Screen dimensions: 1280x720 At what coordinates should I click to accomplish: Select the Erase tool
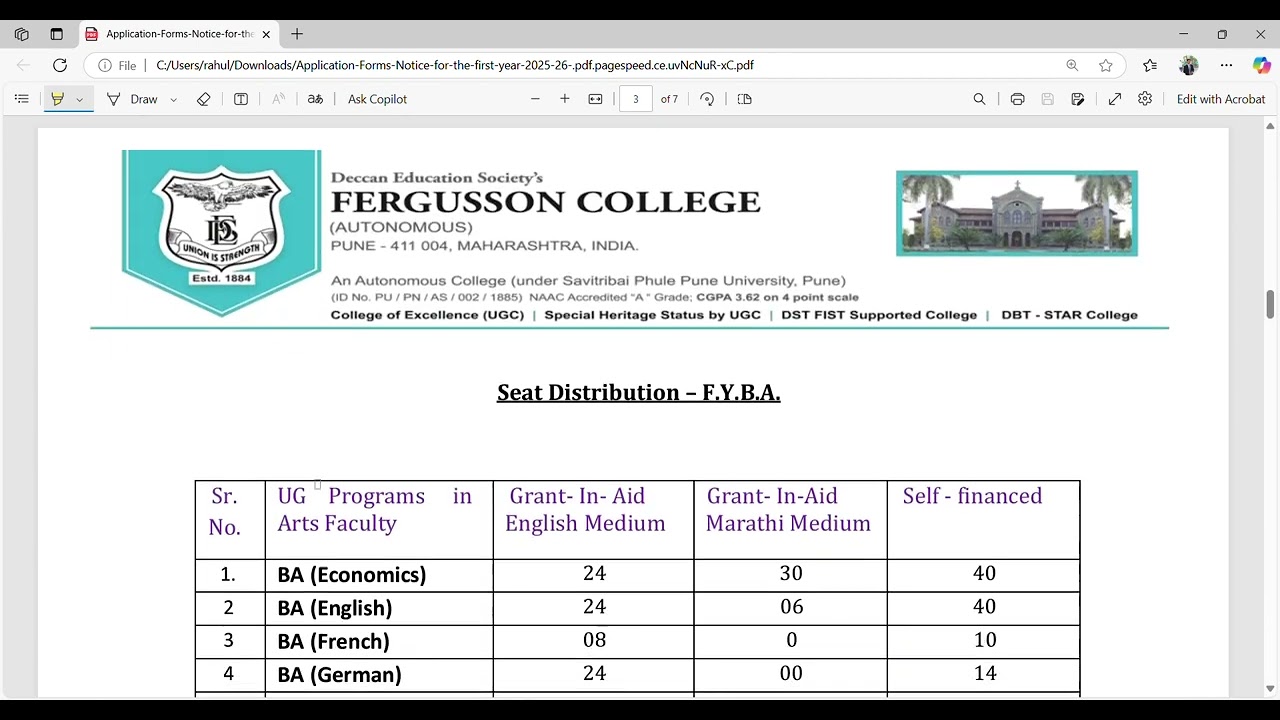click(204, 99)
